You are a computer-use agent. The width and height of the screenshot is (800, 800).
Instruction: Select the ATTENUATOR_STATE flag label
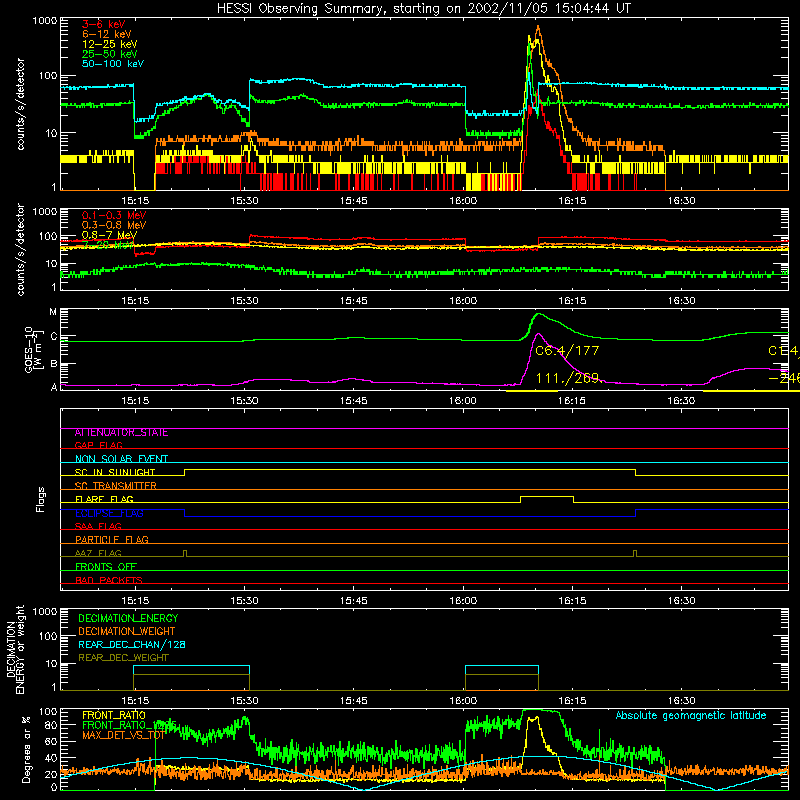[x=121, y=433]
